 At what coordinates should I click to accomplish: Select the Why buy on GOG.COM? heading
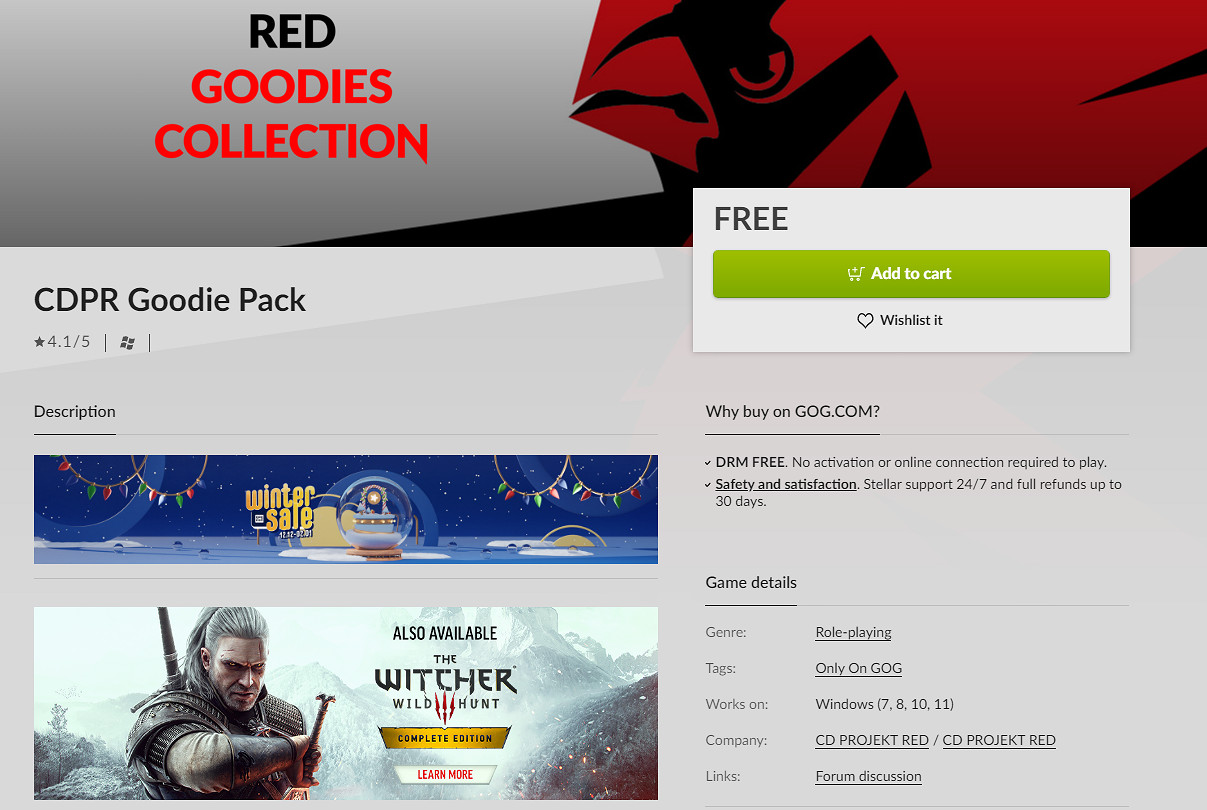pos(793,411)
